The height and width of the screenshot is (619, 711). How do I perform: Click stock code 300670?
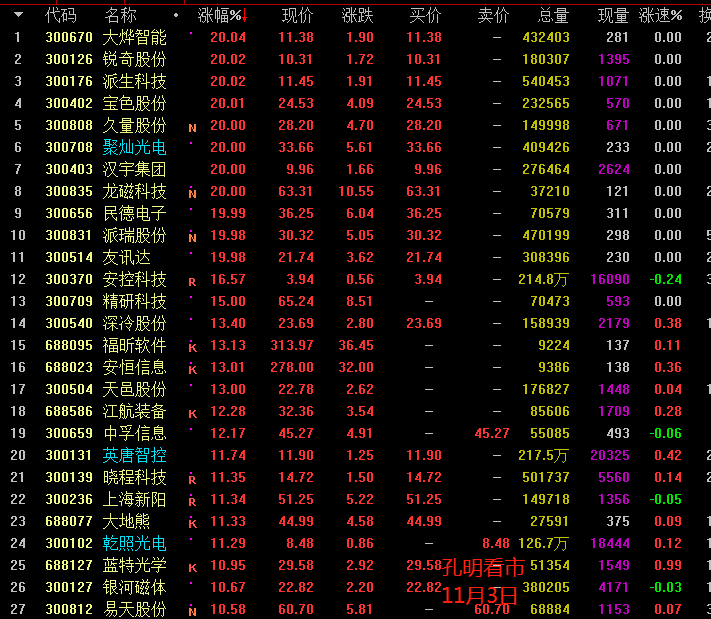(69, 37)
